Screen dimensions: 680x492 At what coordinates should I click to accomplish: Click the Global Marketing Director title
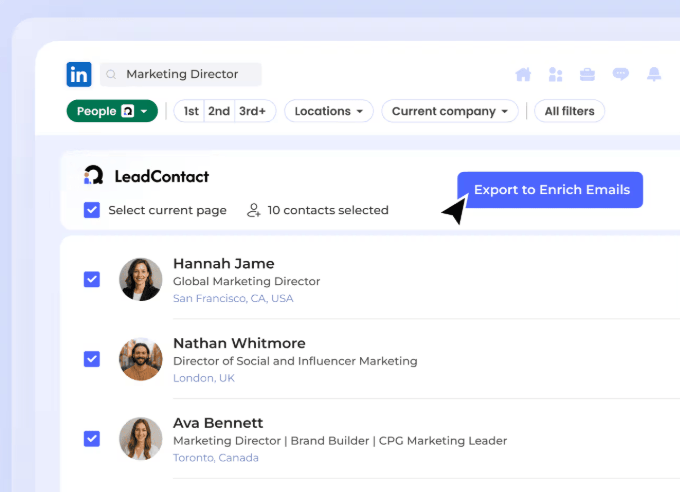tap(246, 281)
